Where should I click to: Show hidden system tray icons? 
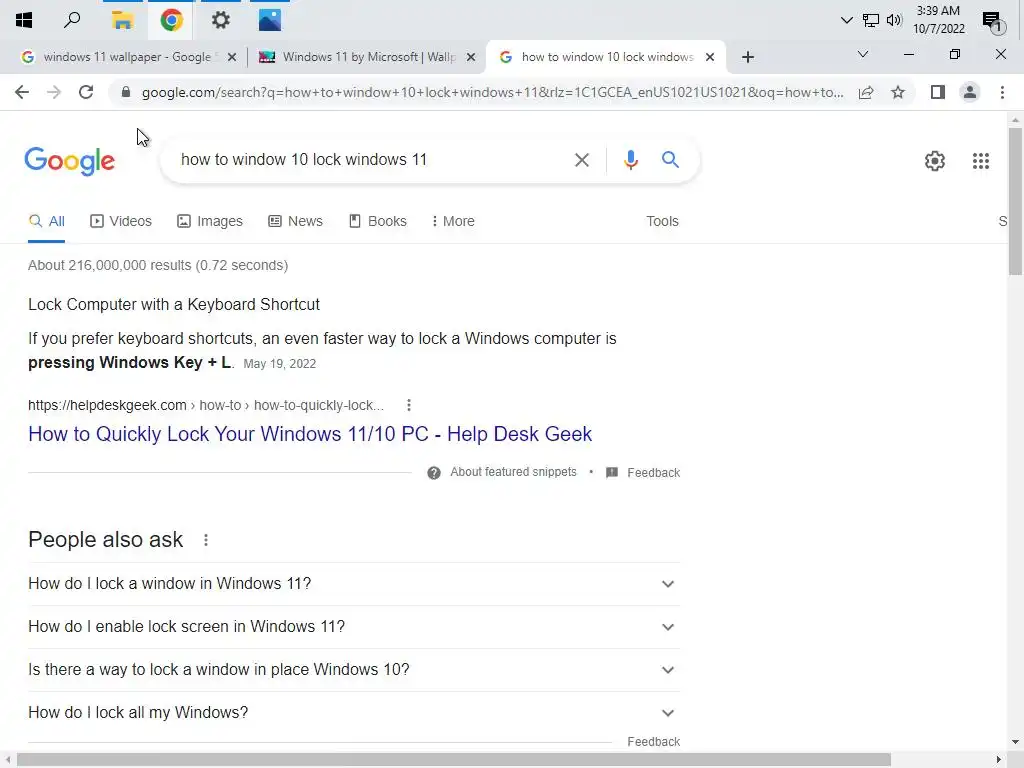[x=846, y=20]
